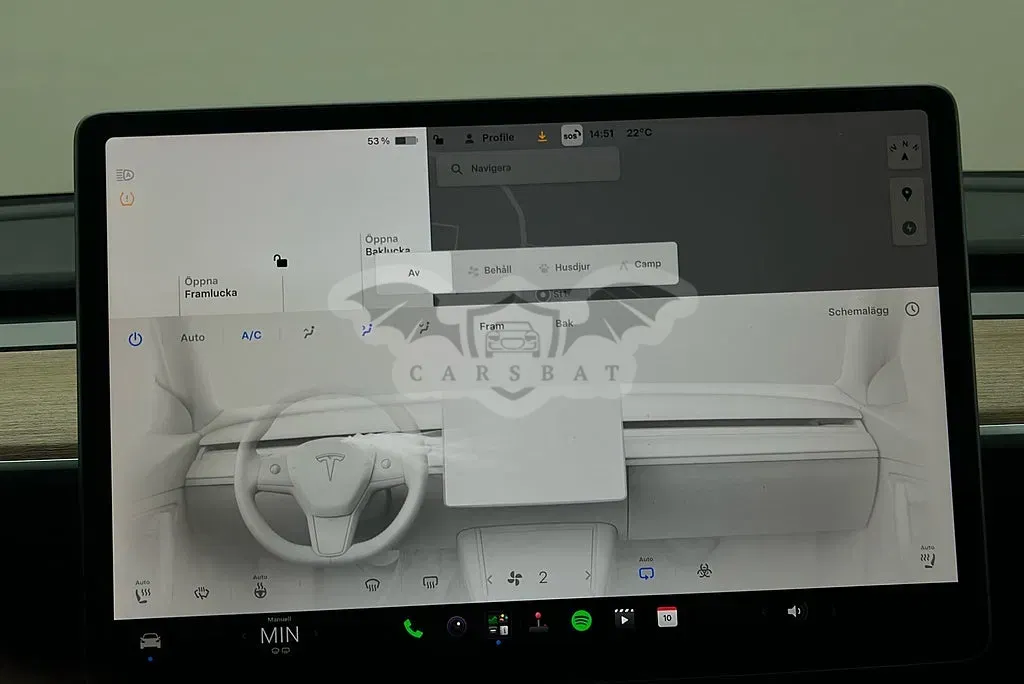Switch to Fram climate tab
Screen dimensions: 1024x684
tap(492, 326)
